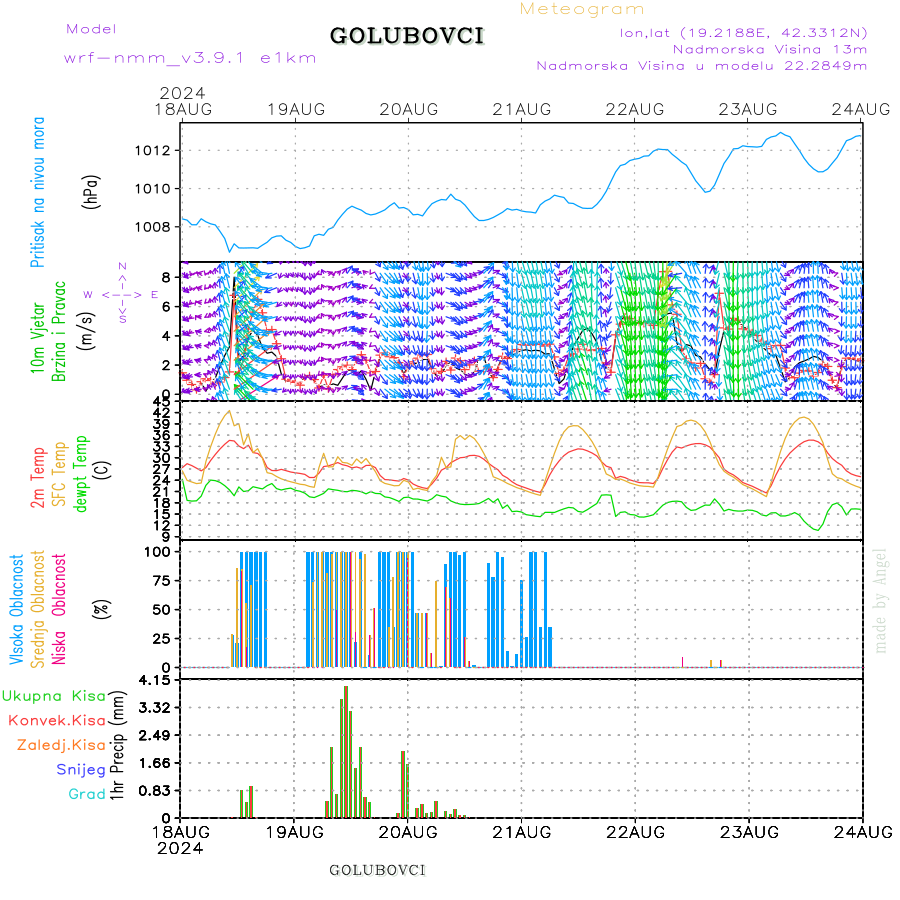Click the orange "Zaledj.Kisa" legend entry
900x900 pixels.
61,746
